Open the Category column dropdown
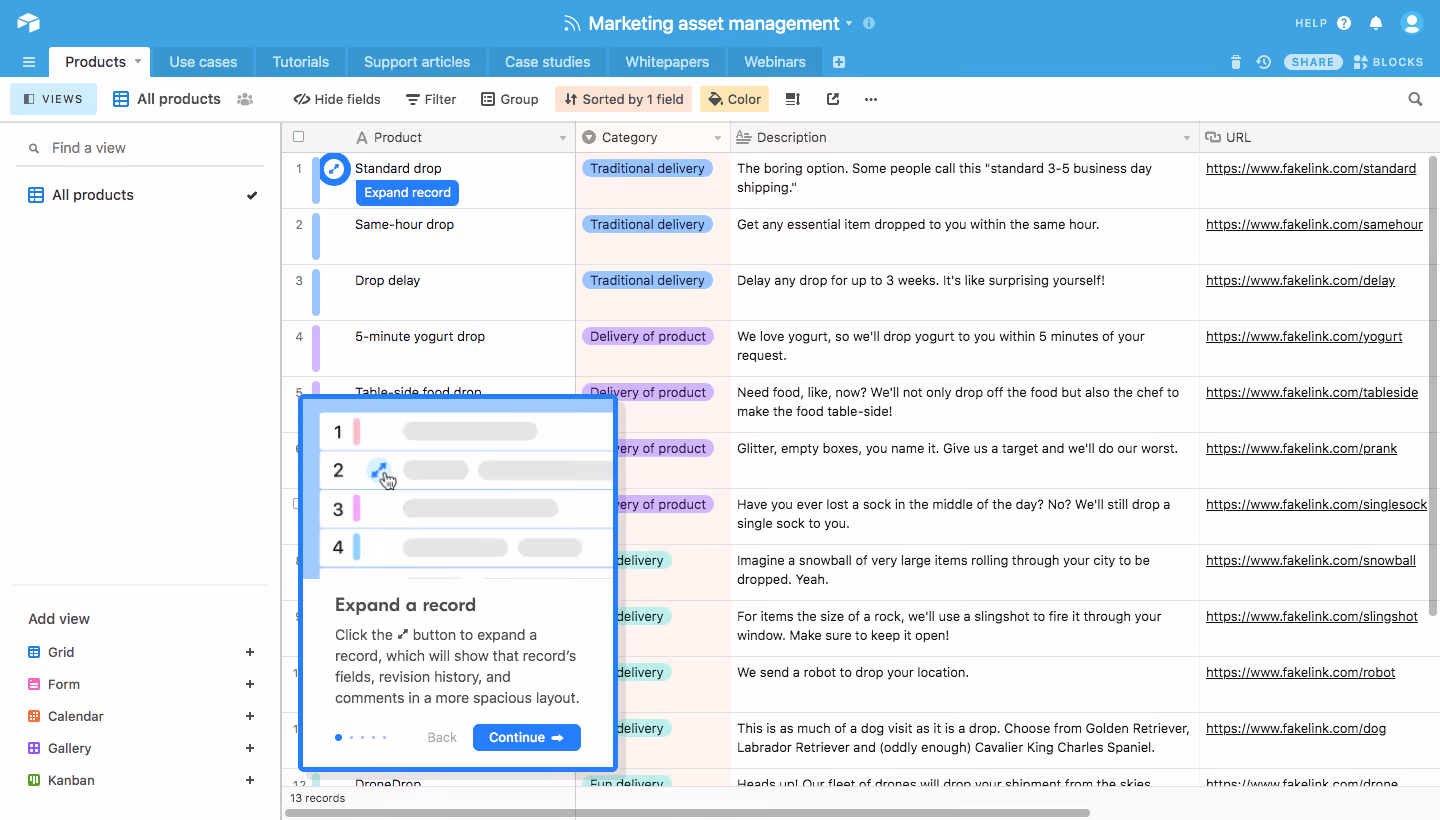Image resolution: width=1440 pixels, height=820 pixels. point(718,138)
